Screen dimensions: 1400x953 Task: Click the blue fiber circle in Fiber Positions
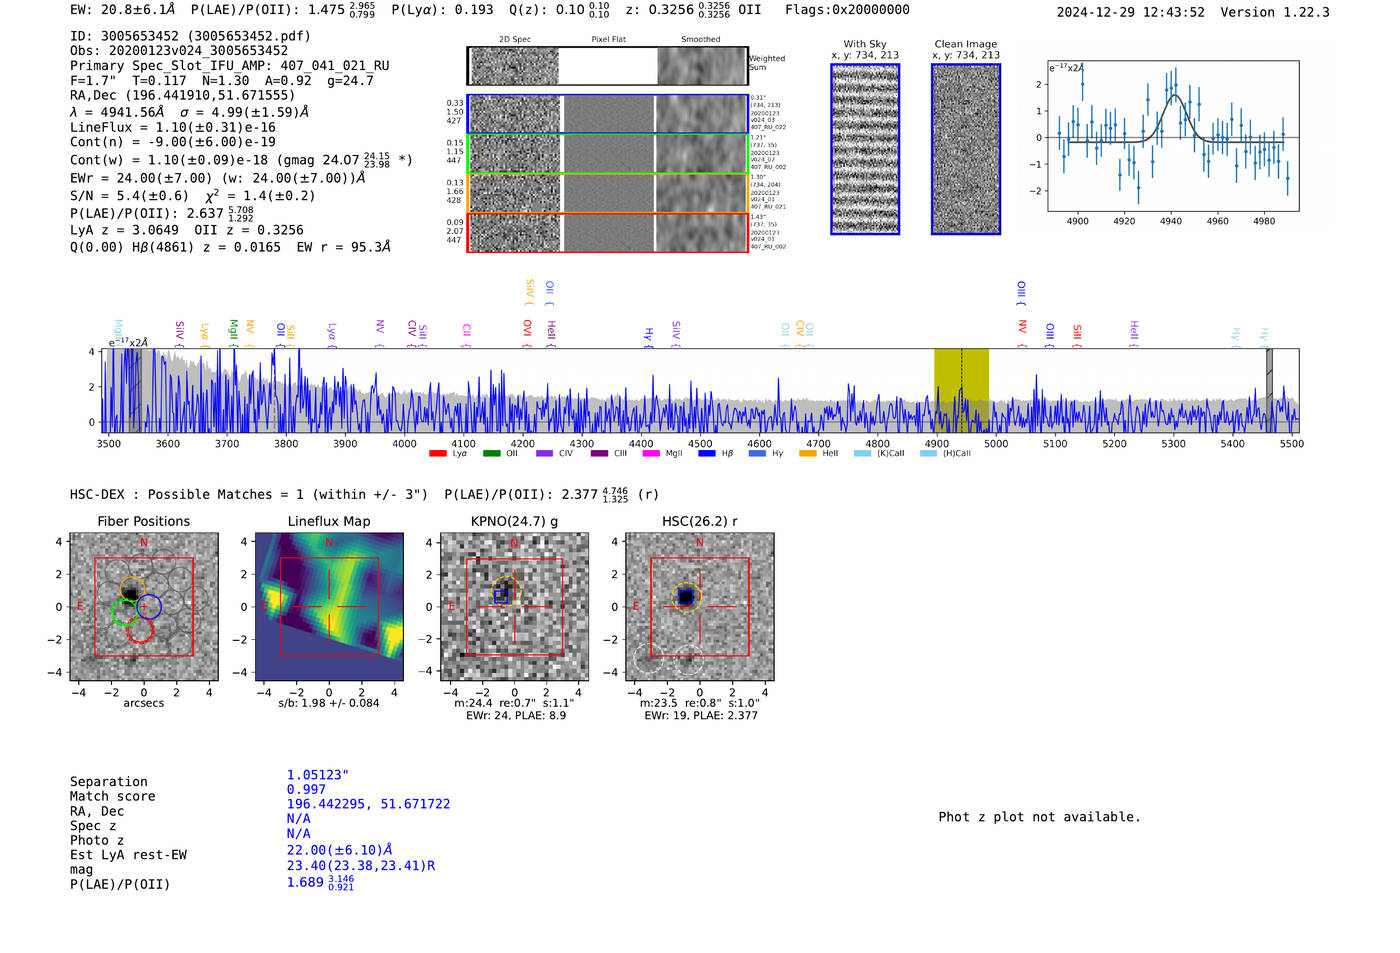(149, 606)
